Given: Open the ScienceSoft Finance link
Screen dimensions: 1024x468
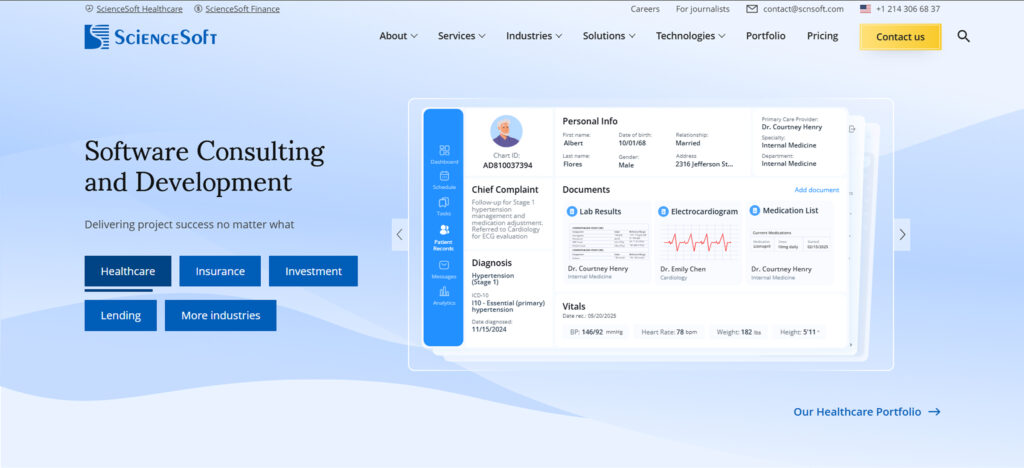Looking at the screenshot, I should 242,9.
